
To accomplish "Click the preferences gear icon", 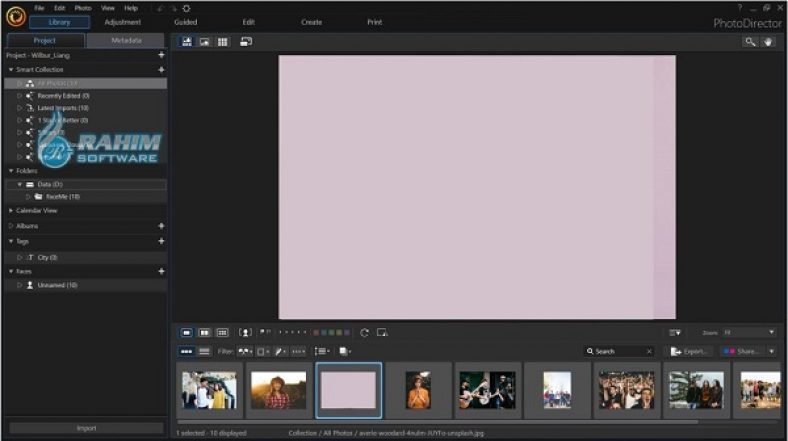I will coord(187,8).
